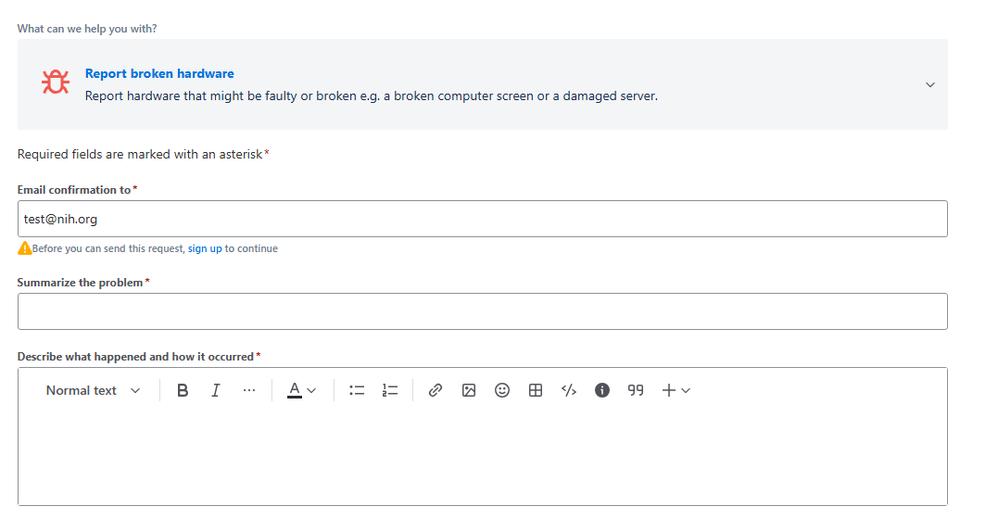Viewport: 998px width, 519px height.
Task: Insert an image into description
Action: click(469, 390)
